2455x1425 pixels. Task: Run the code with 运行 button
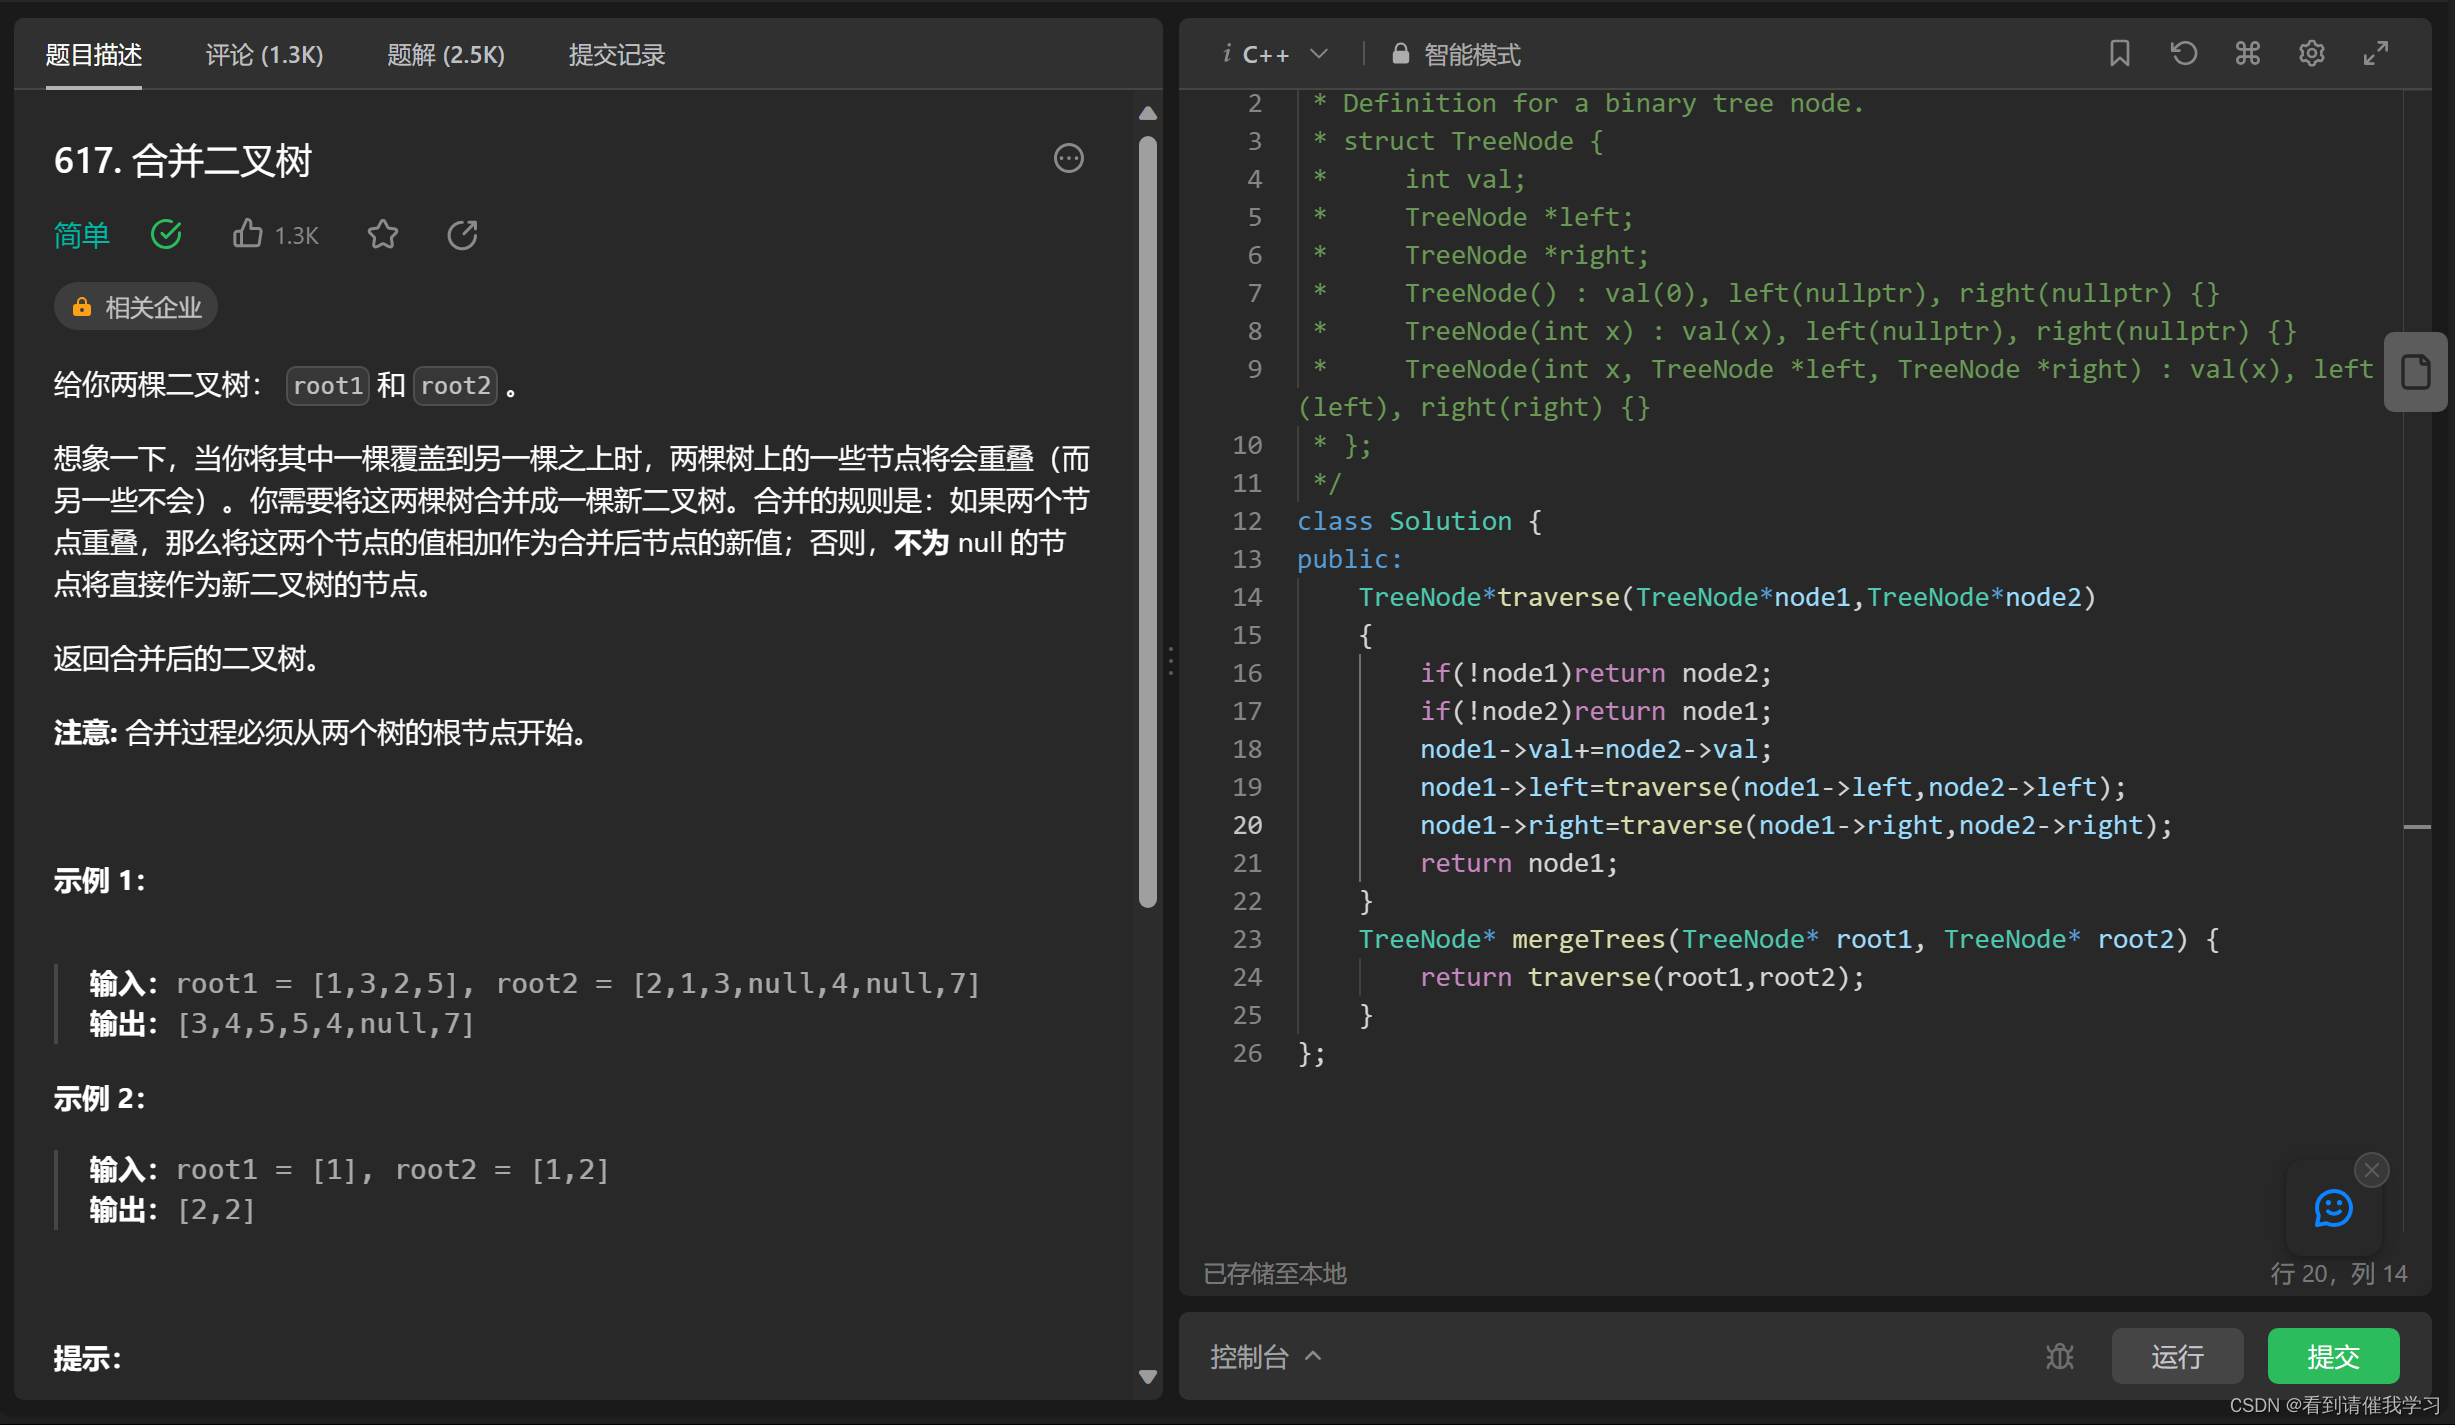2177,1356
